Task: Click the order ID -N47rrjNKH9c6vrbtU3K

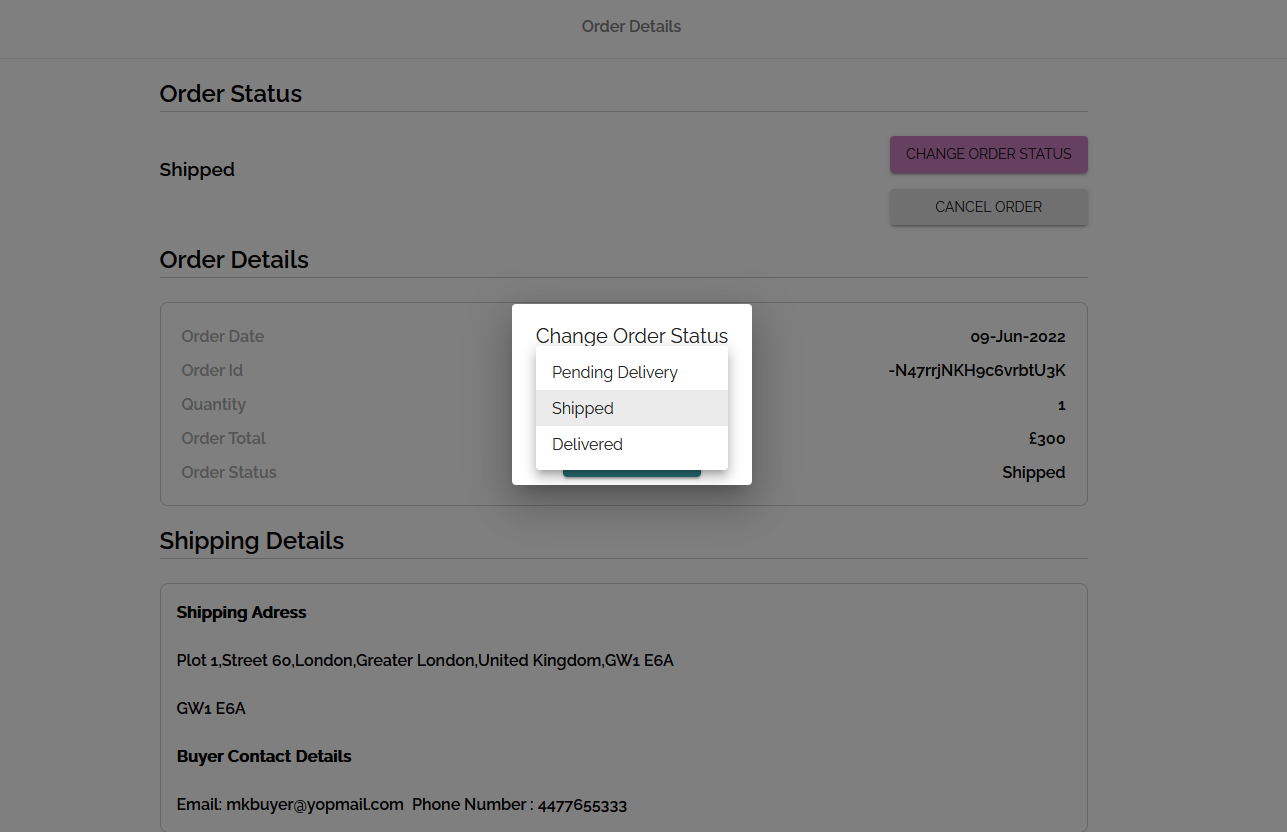Action: pos(976,371)
